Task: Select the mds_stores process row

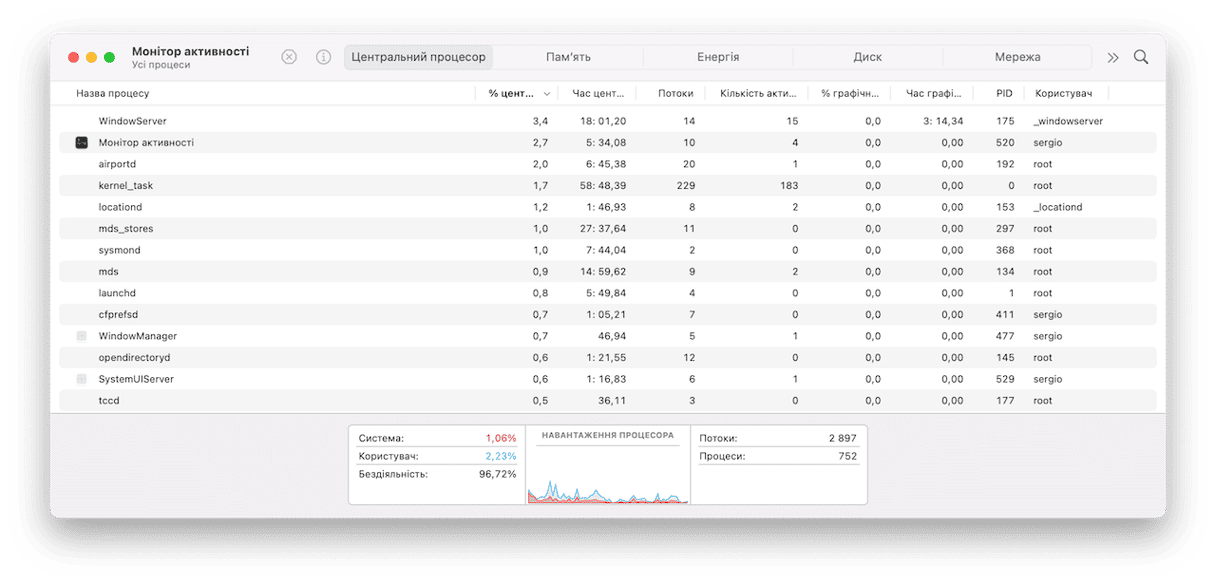Action: pyautogui.click(x=608, y=229)
